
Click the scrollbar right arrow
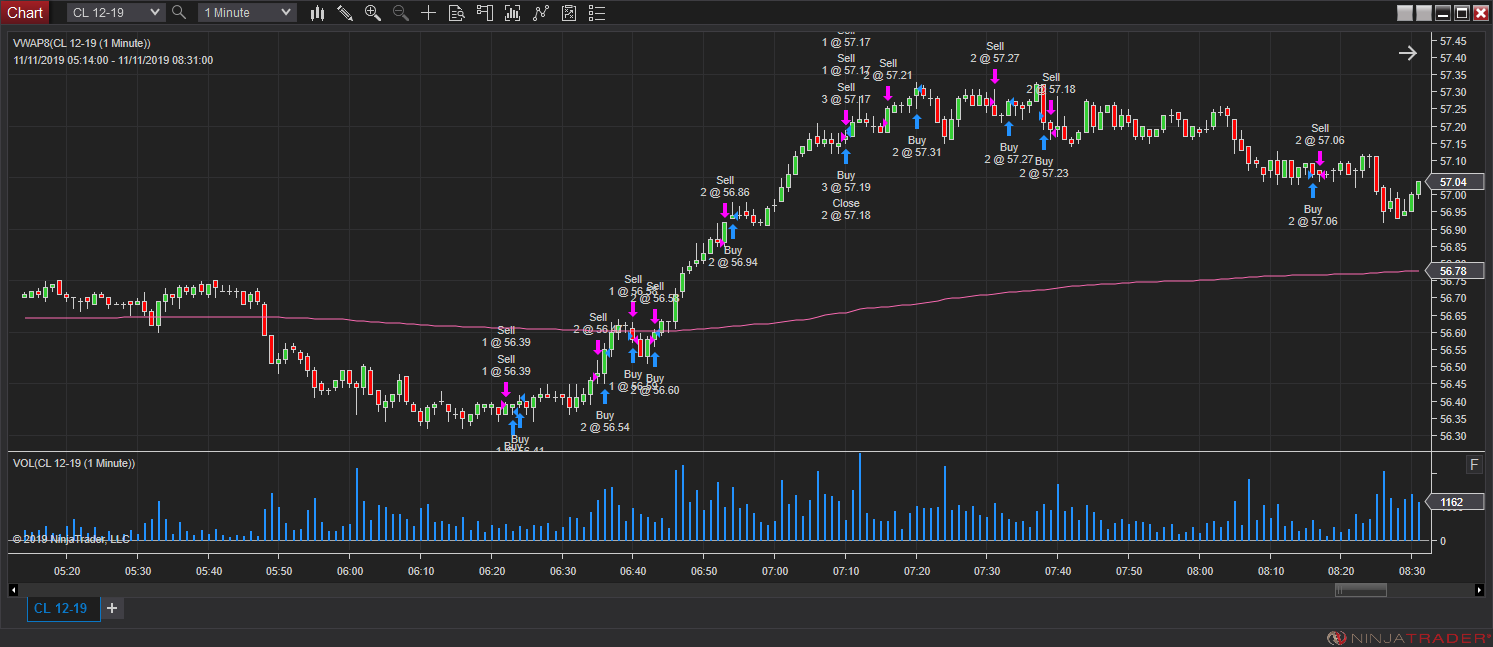pyautogui.click(x=1479, y=590)
